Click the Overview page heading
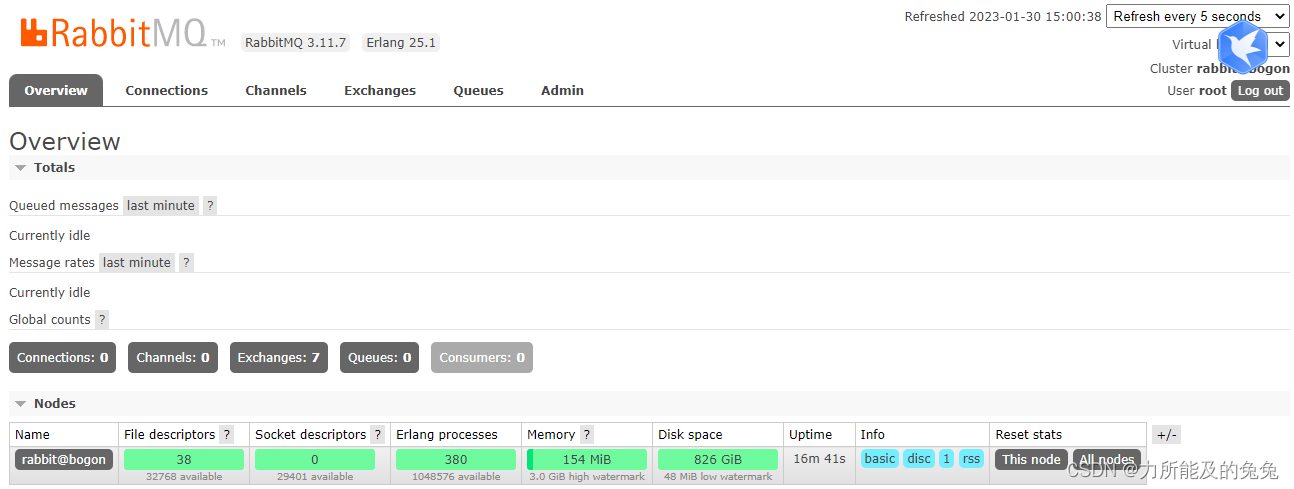 [65, 141]
